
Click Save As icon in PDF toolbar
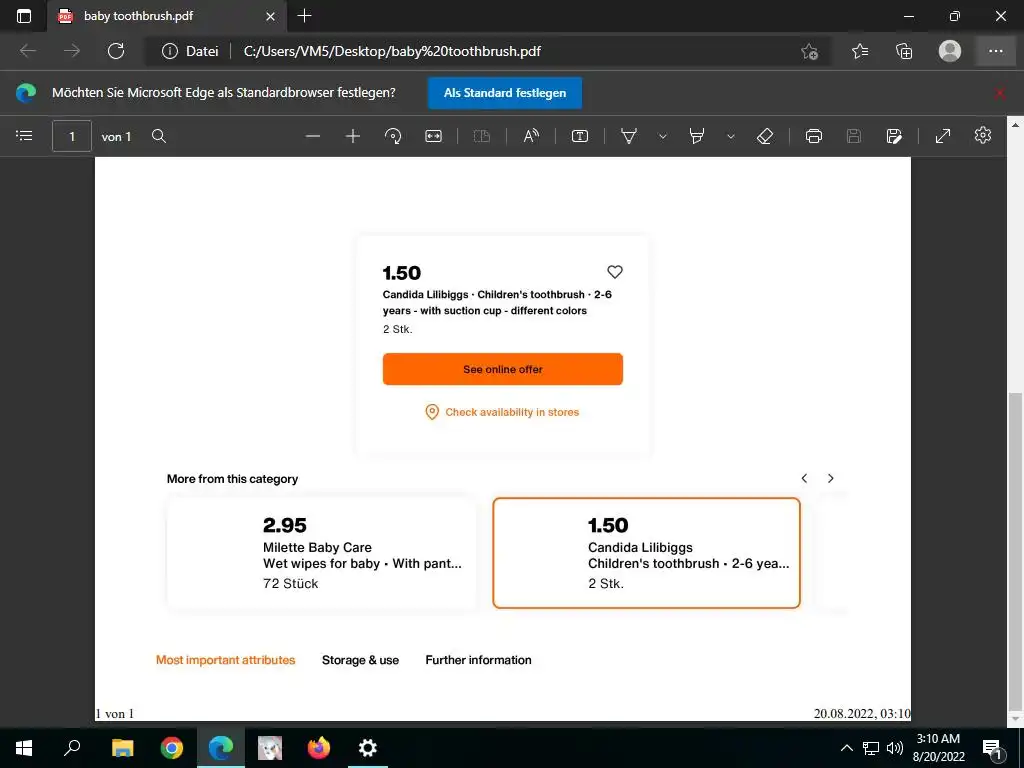point(894,136)
